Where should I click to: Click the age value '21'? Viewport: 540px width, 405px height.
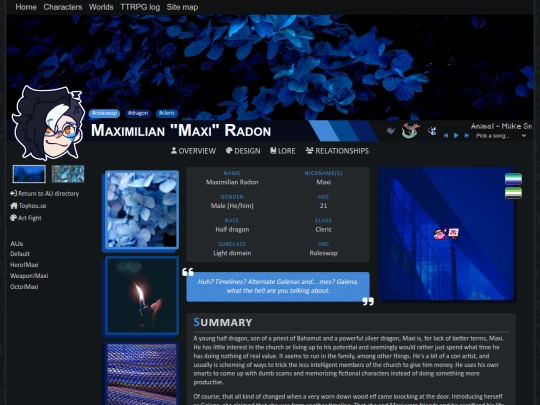(x=323, y=206)
